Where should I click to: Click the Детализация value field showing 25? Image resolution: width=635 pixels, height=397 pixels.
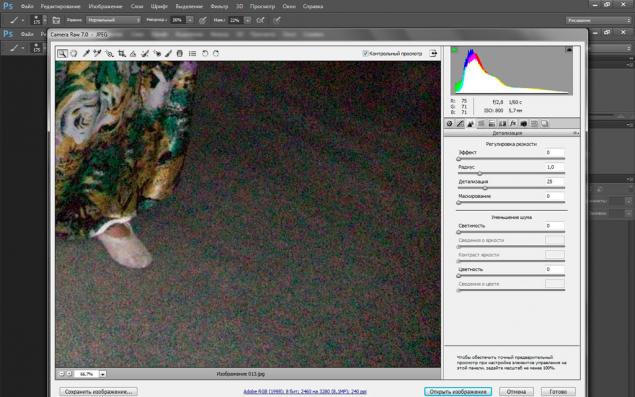pyautogui.click(x=554, y=182)
